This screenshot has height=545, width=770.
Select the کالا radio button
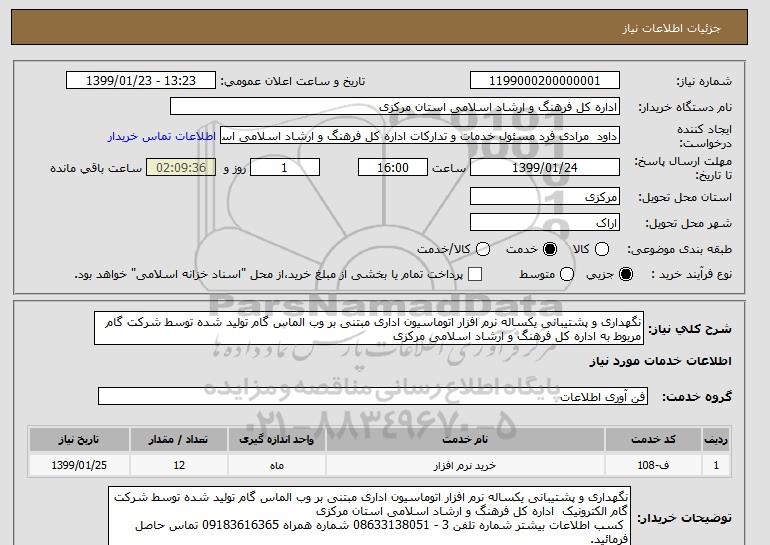coord(602,249)
